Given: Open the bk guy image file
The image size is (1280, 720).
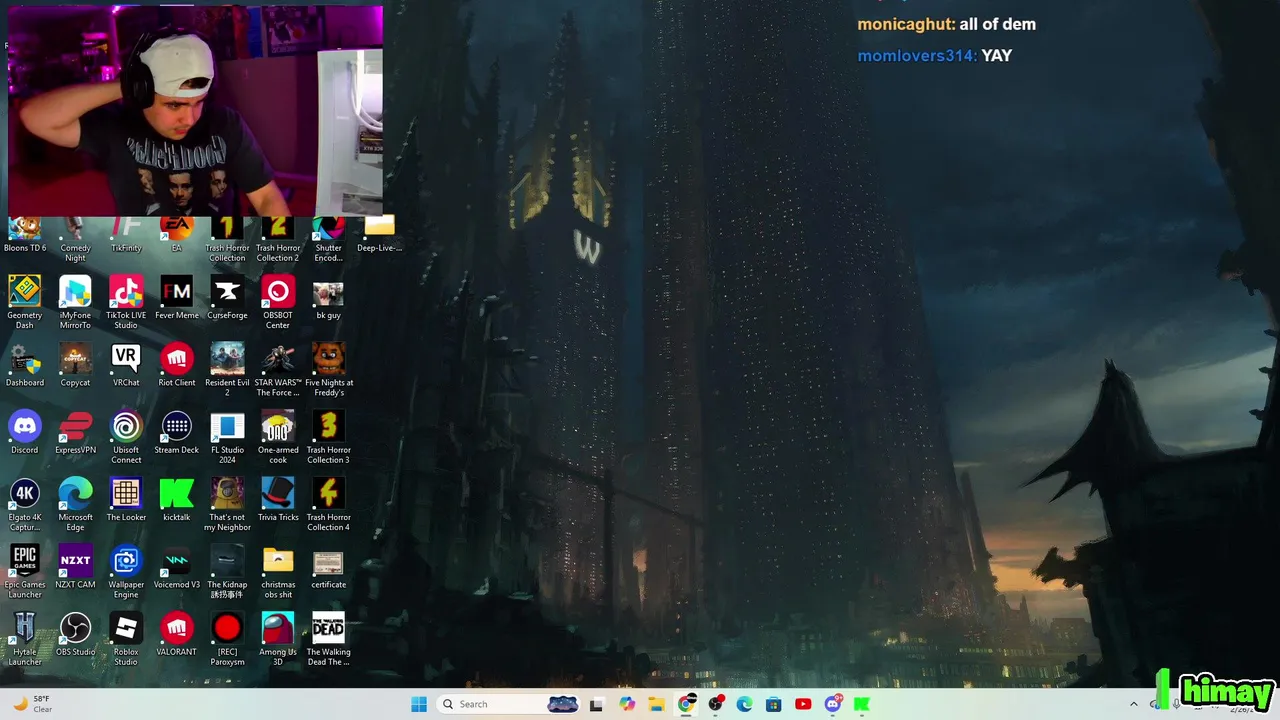Looking at the screenshot, I should click(328, 298).
